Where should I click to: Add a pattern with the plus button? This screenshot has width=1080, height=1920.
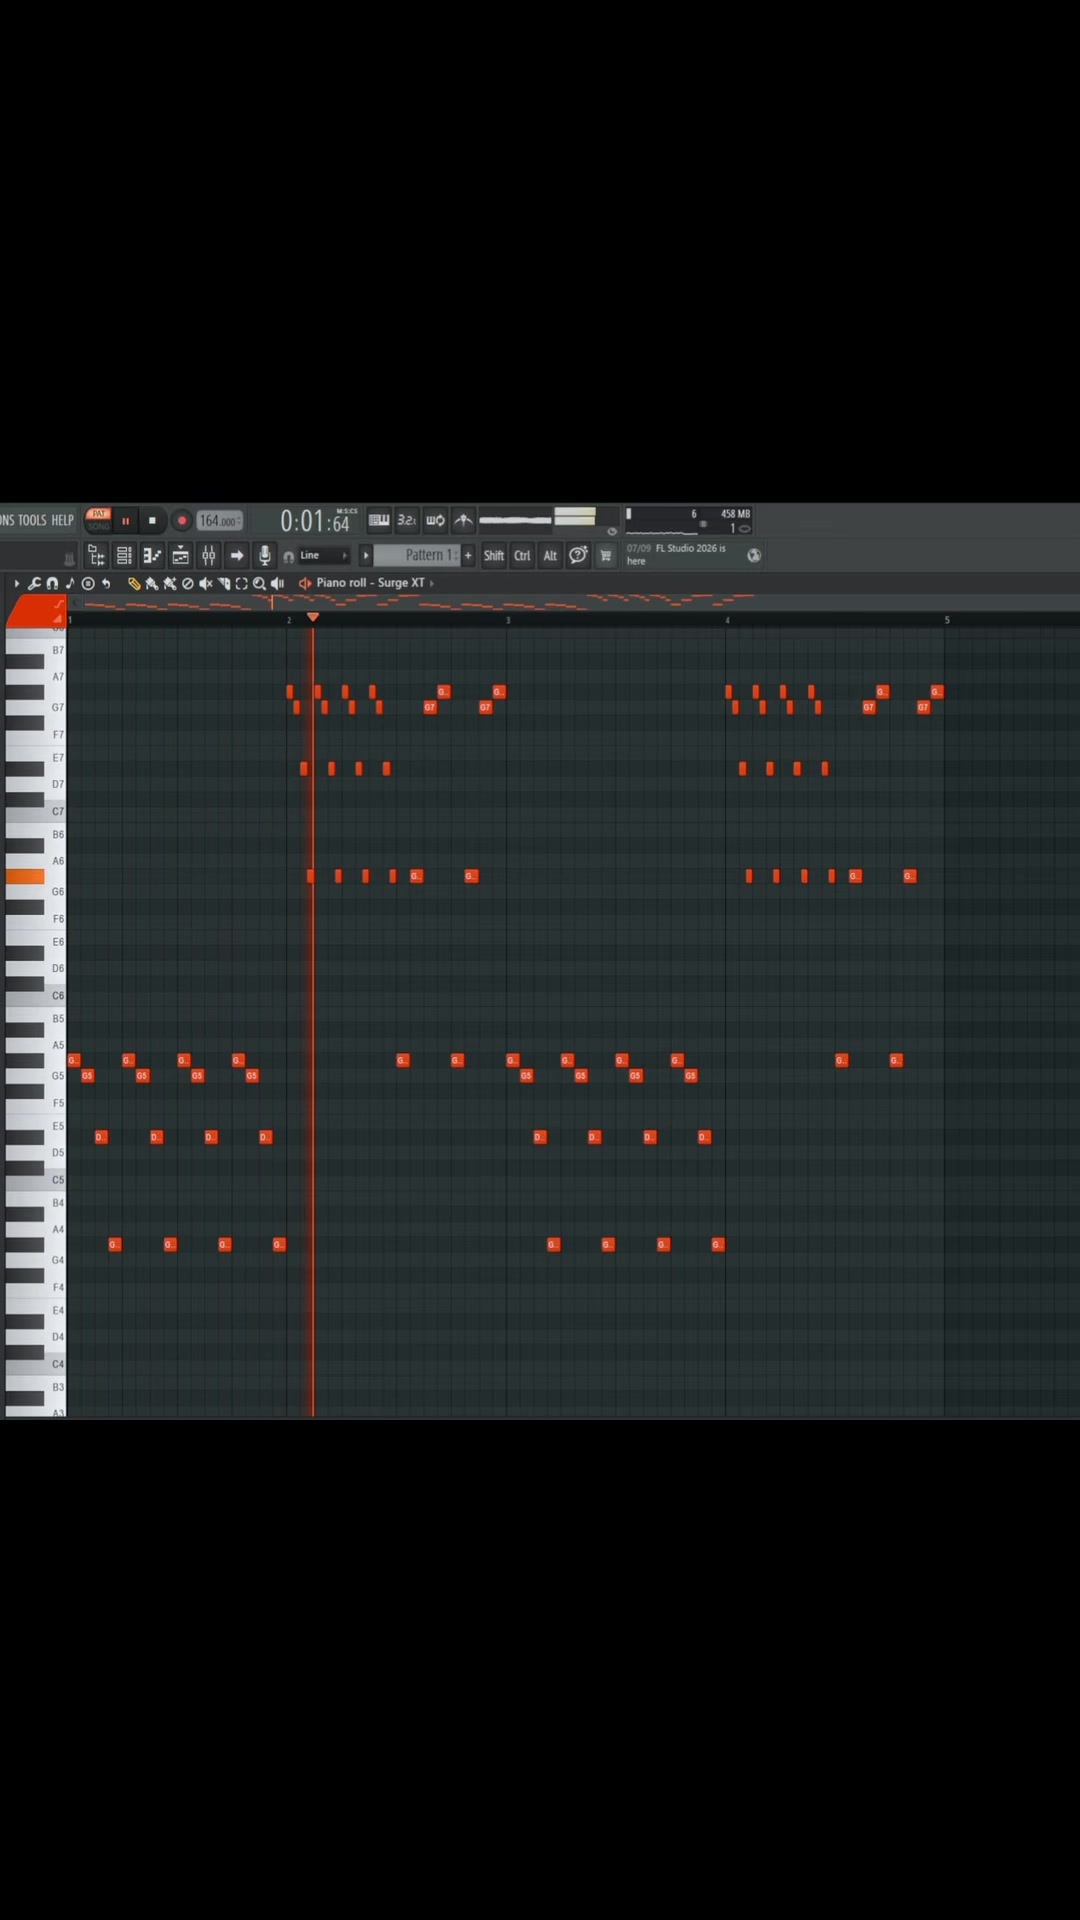coord(468,555)
